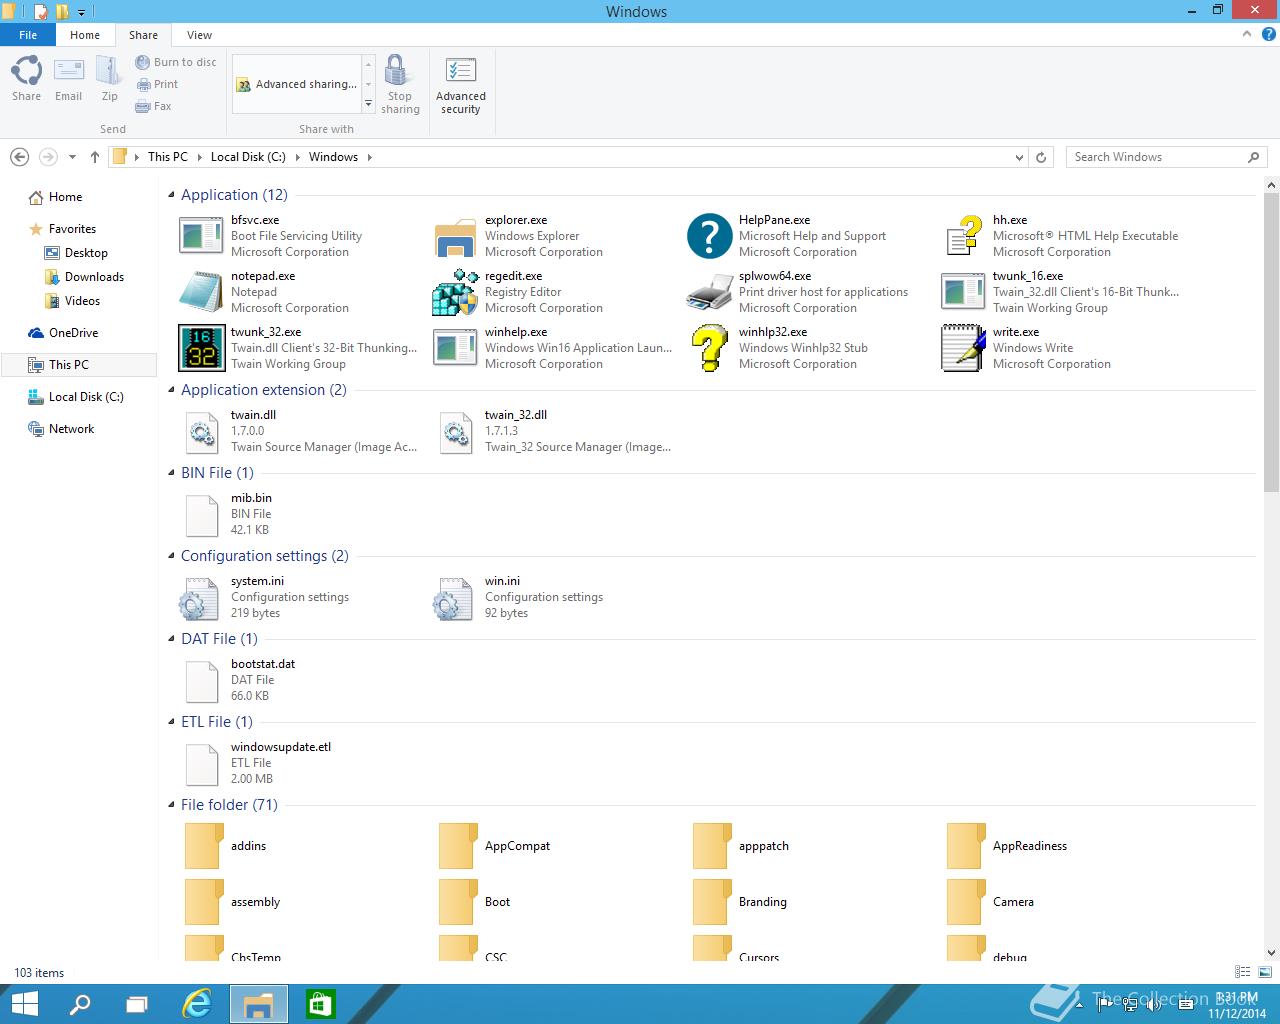1280x1024 pixels.
Task: Refresh the Windows folder view
Action: (1041, 157)
